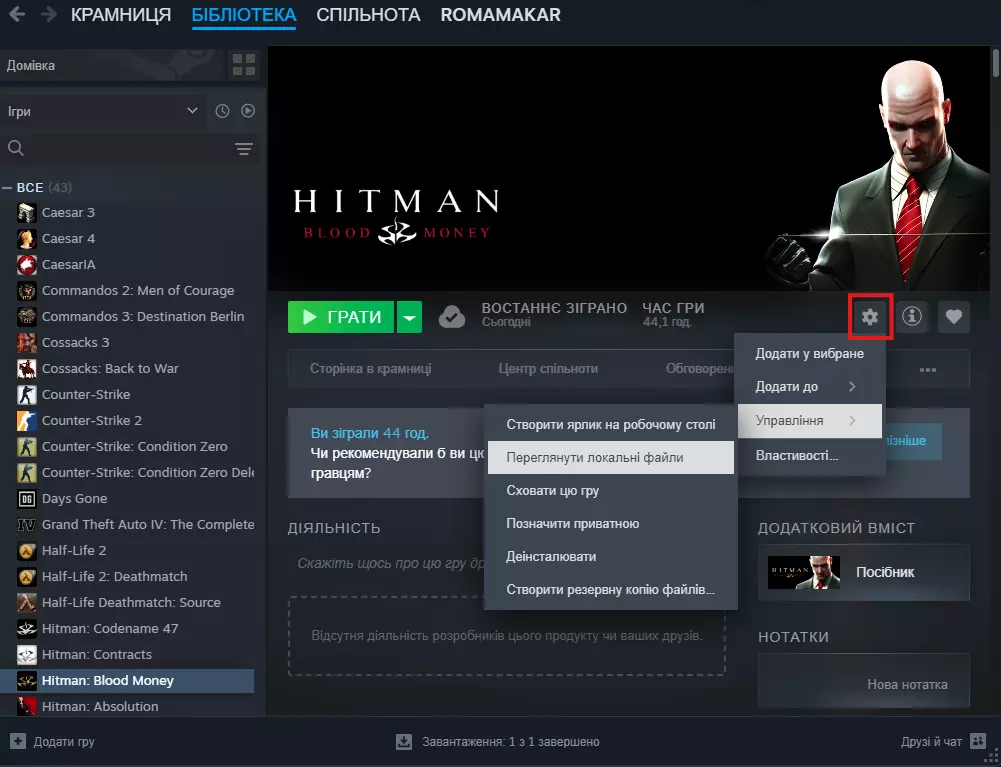Click Grand Theft Auto IV icon
Viewport: 1001px width, 767px height.
click(x=27, y=524)
